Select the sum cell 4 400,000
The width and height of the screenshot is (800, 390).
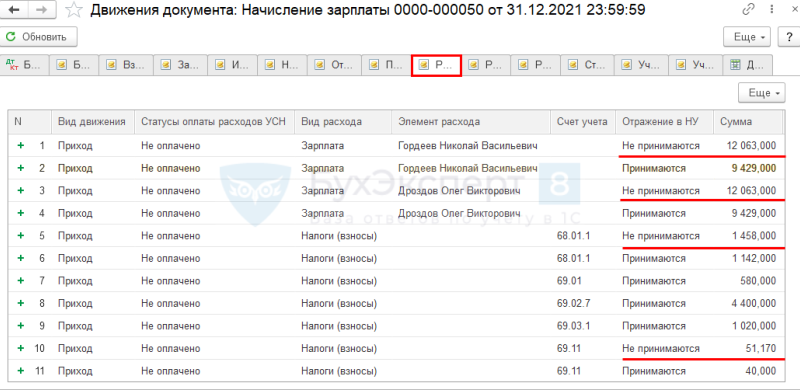[753, 303]
